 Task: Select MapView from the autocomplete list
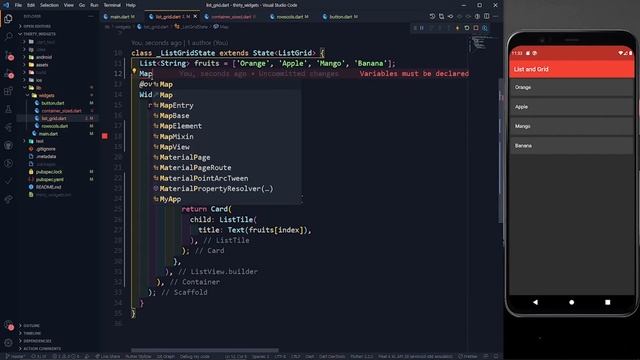pyautogui.click(x=227, y=147)
